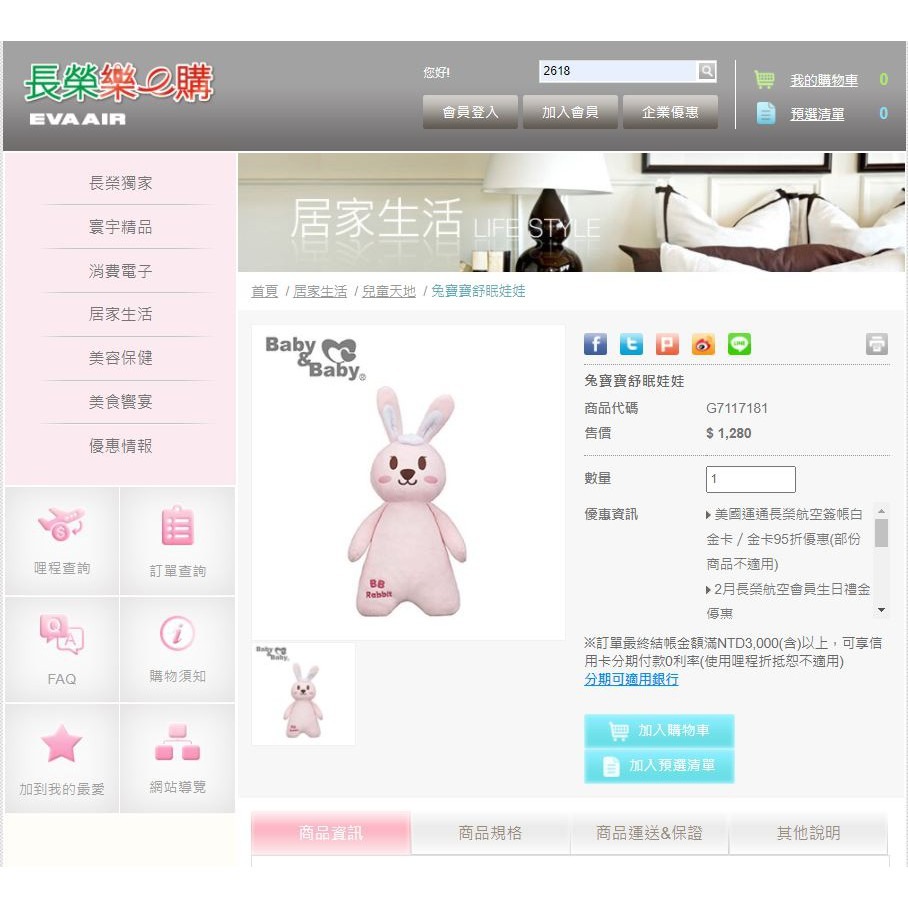
Task: Switch to 商品規格 tab
Action: (490, 833)
